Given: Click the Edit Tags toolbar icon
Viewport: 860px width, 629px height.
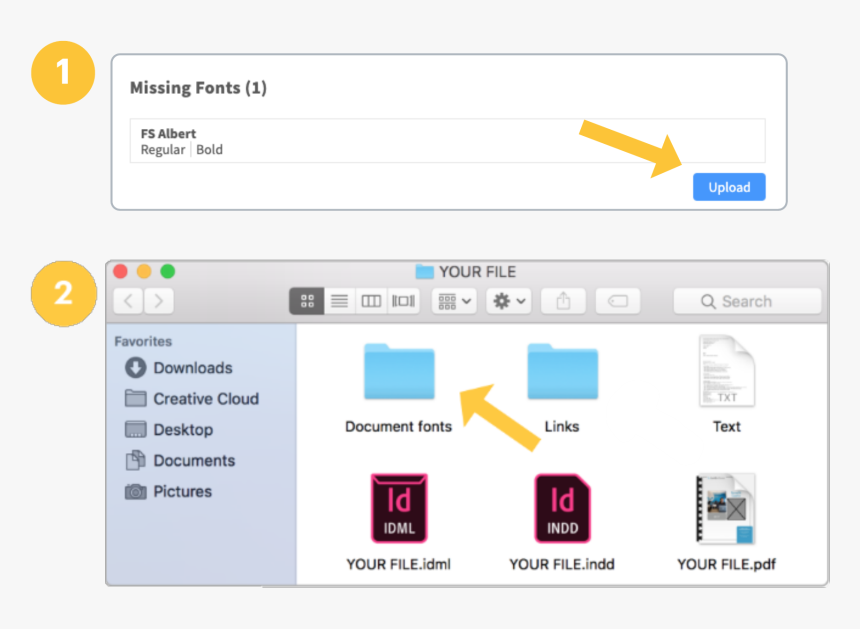Looking at the screenshot, I should pyautogui.click(x=618, y=301).
